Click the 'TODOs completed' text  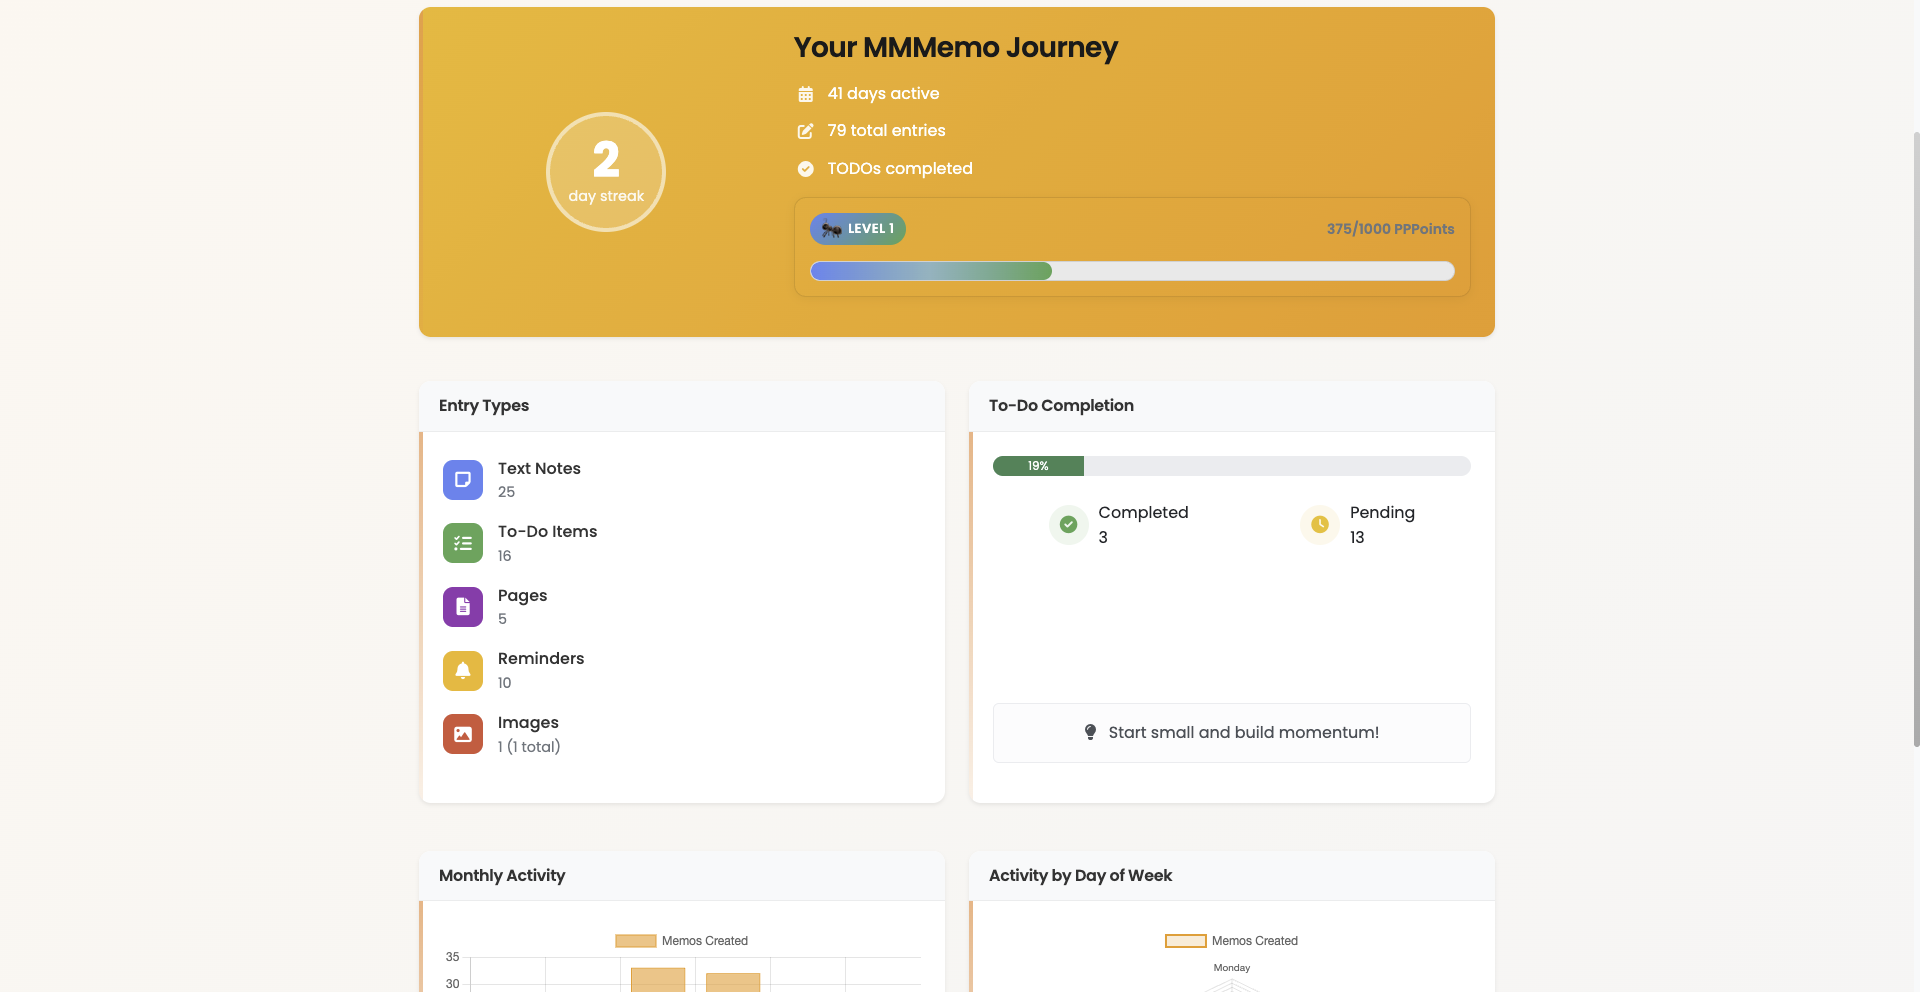point(900,168)
